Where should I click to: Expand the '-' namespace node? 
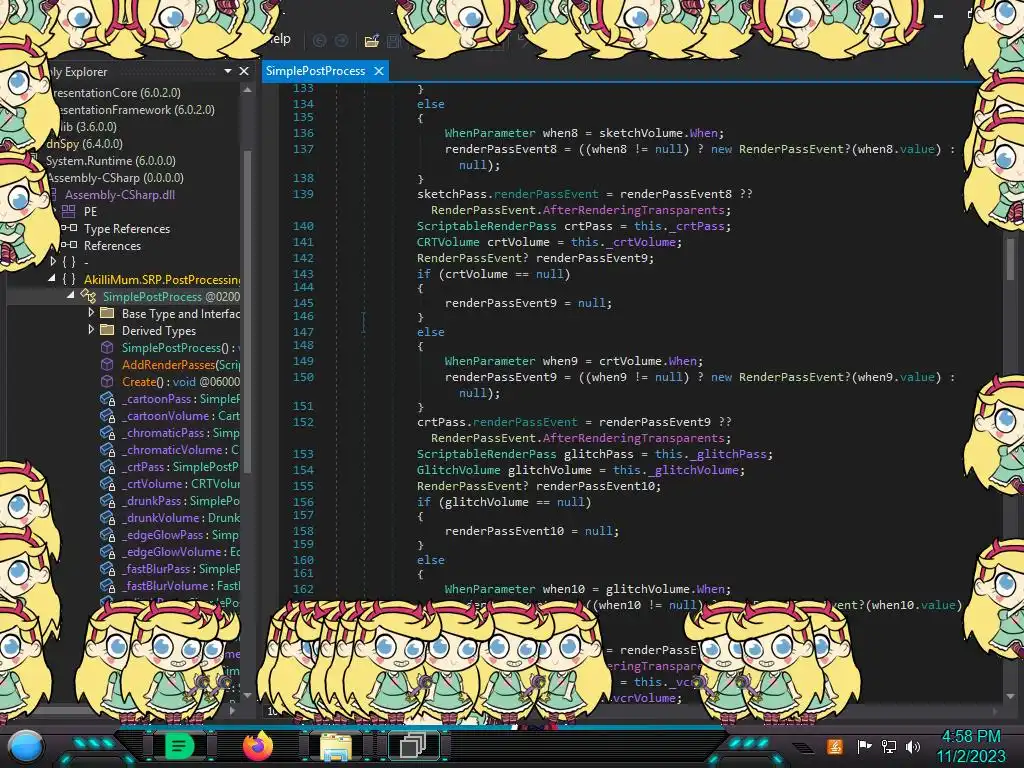pyautogui.click(x=54, y=262)
